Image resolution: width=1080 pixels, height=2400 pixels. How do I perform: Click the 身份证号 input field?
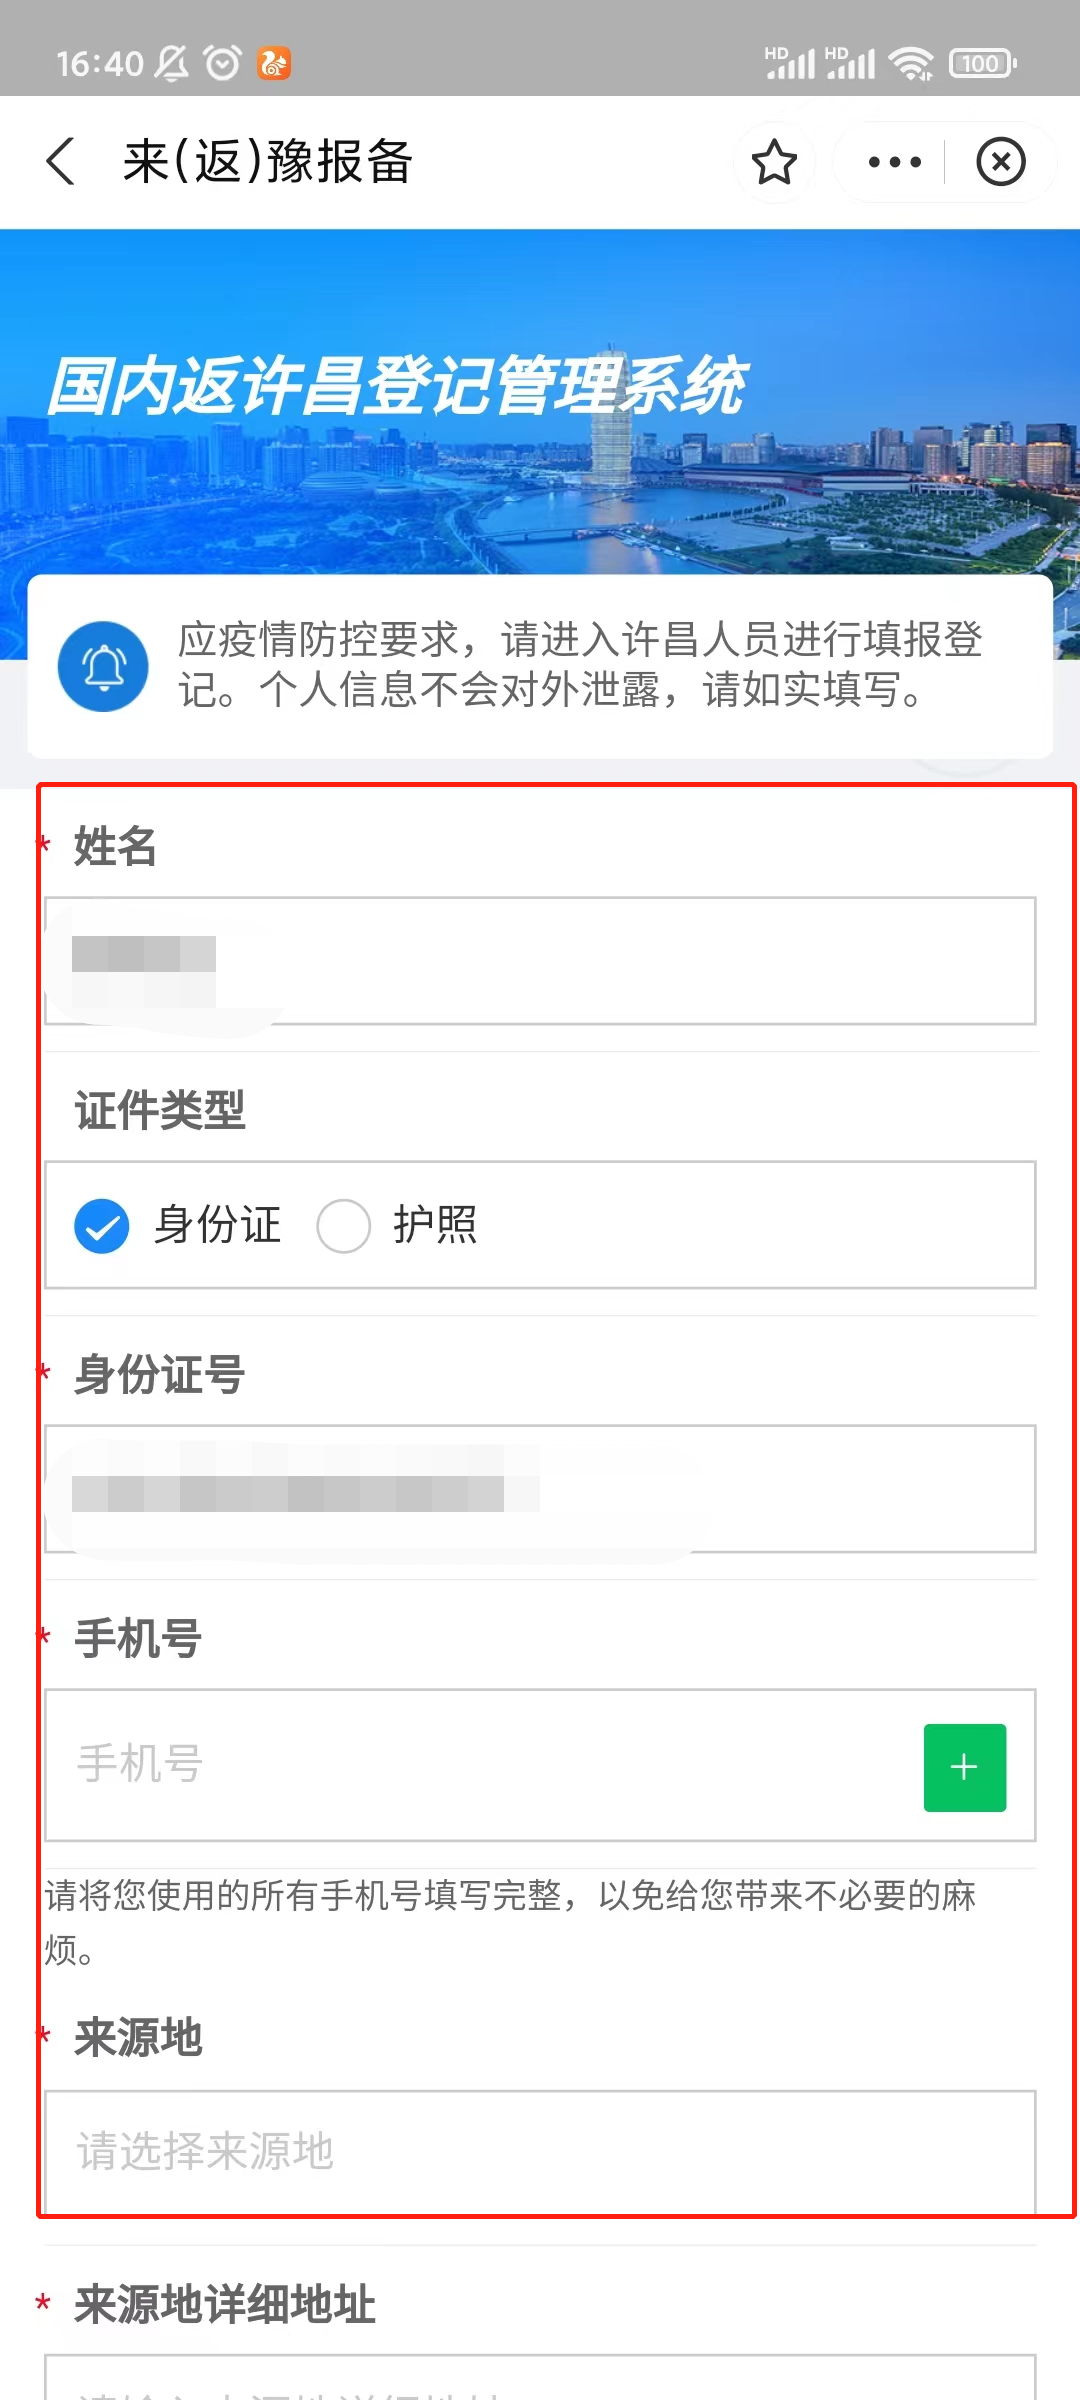click(540, 1489)
